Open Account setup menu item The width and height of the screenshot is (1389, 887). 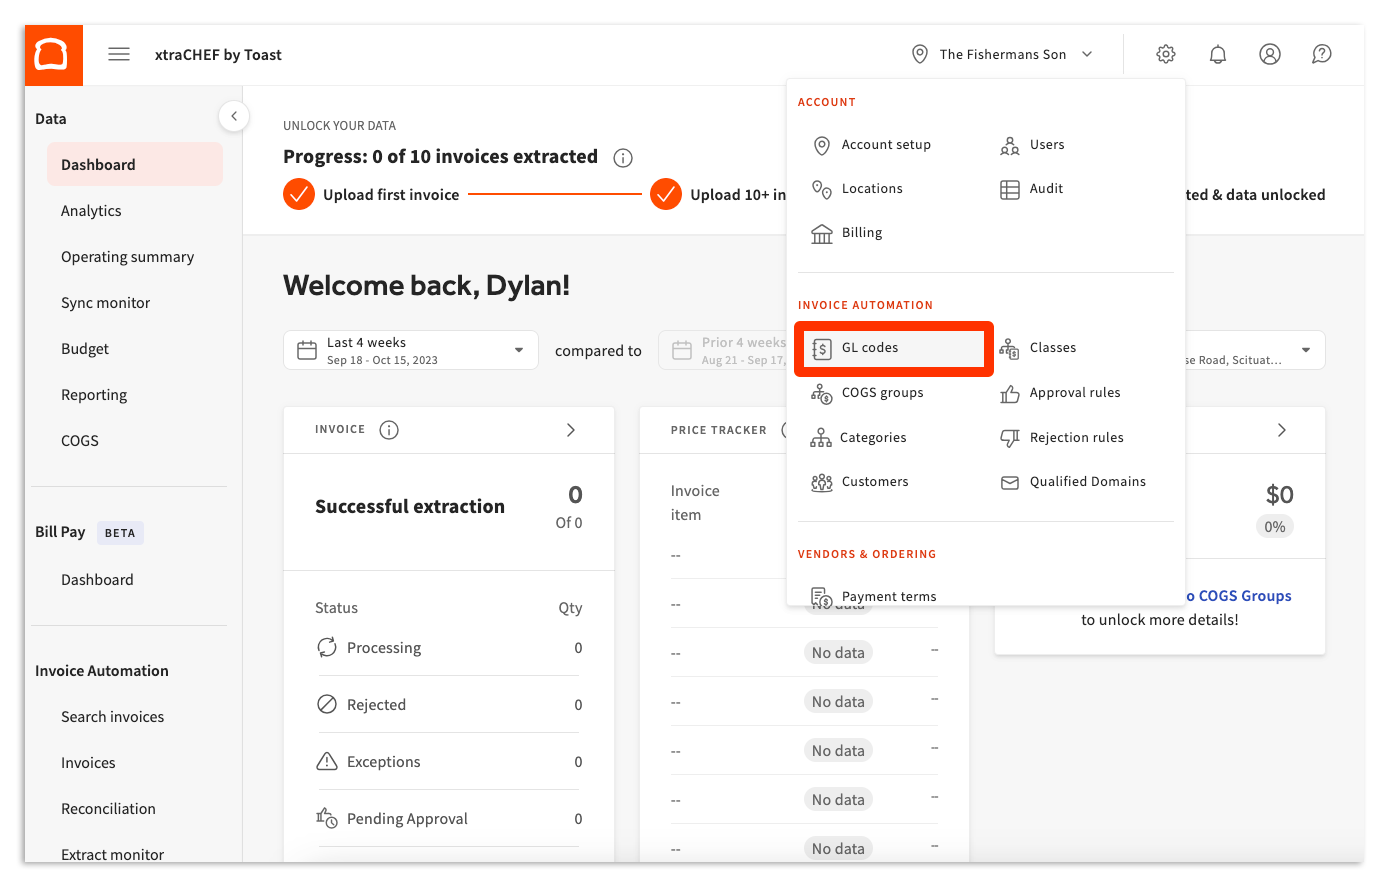(x=885, y=145)
